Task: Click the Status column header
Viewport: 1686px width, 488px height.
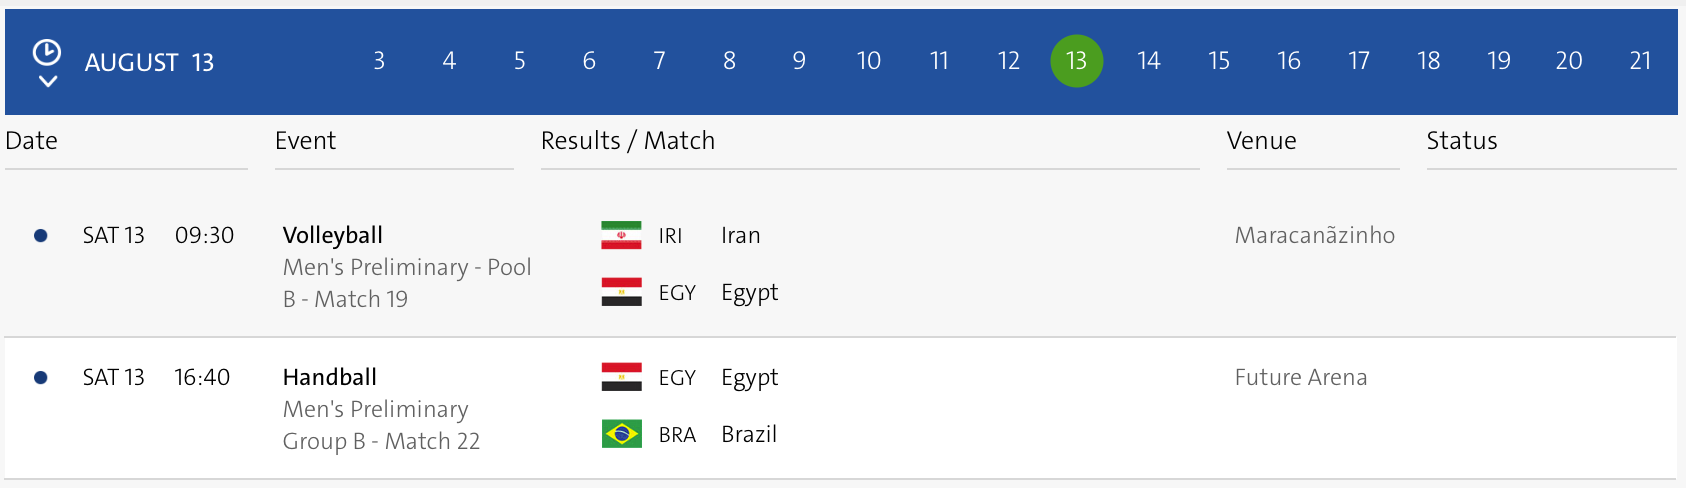Action: pyautogui.click(x=1461, y=141)
